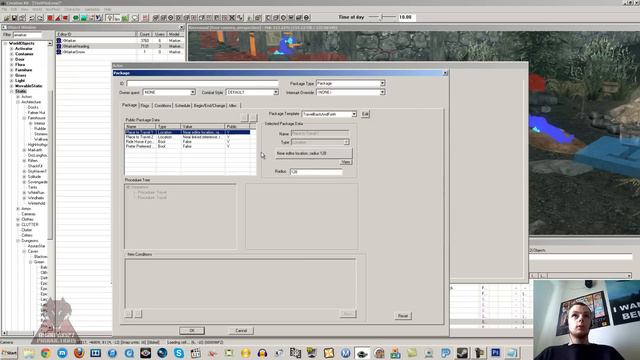Select the Package tab

pyautogui.click(x=129, y=105)
